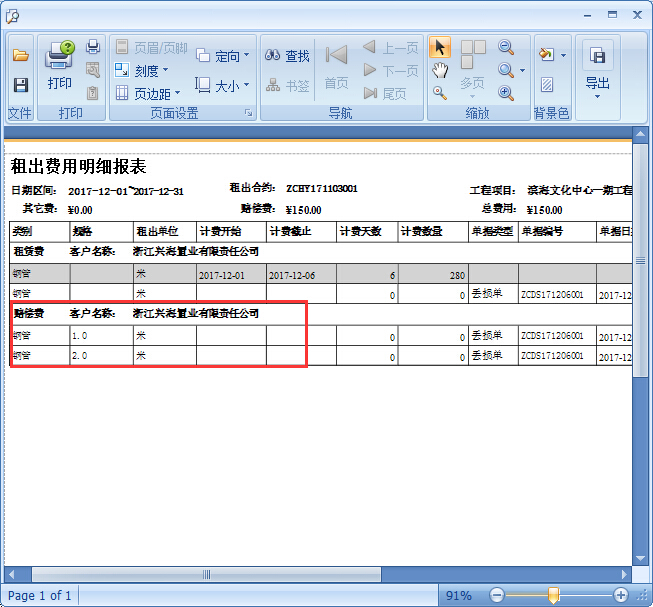
Task: Decrease zoom with status bar minus button
Action: [496, 595]
